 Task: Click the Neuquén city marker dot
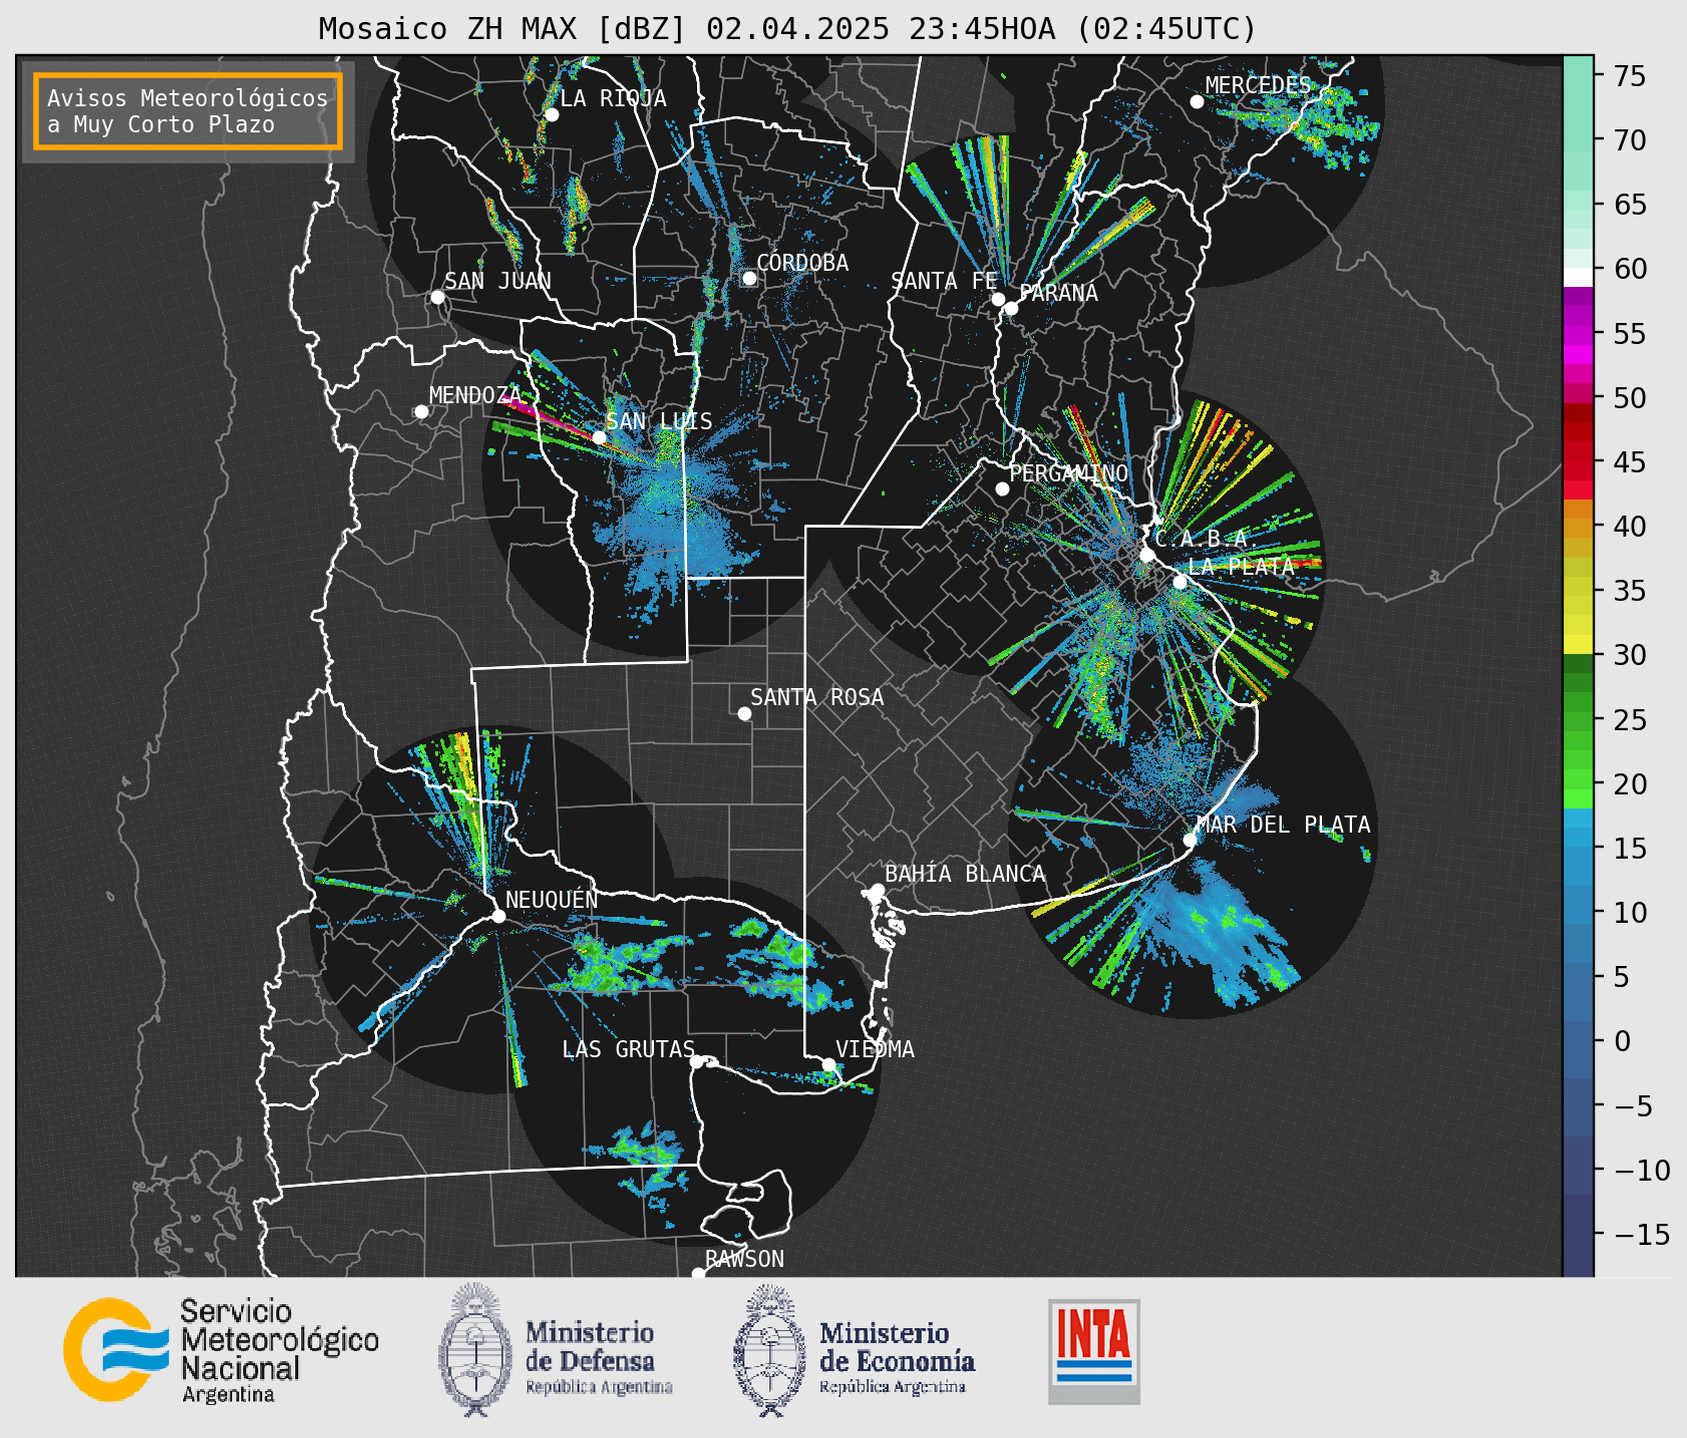click(x=498, y=916)
